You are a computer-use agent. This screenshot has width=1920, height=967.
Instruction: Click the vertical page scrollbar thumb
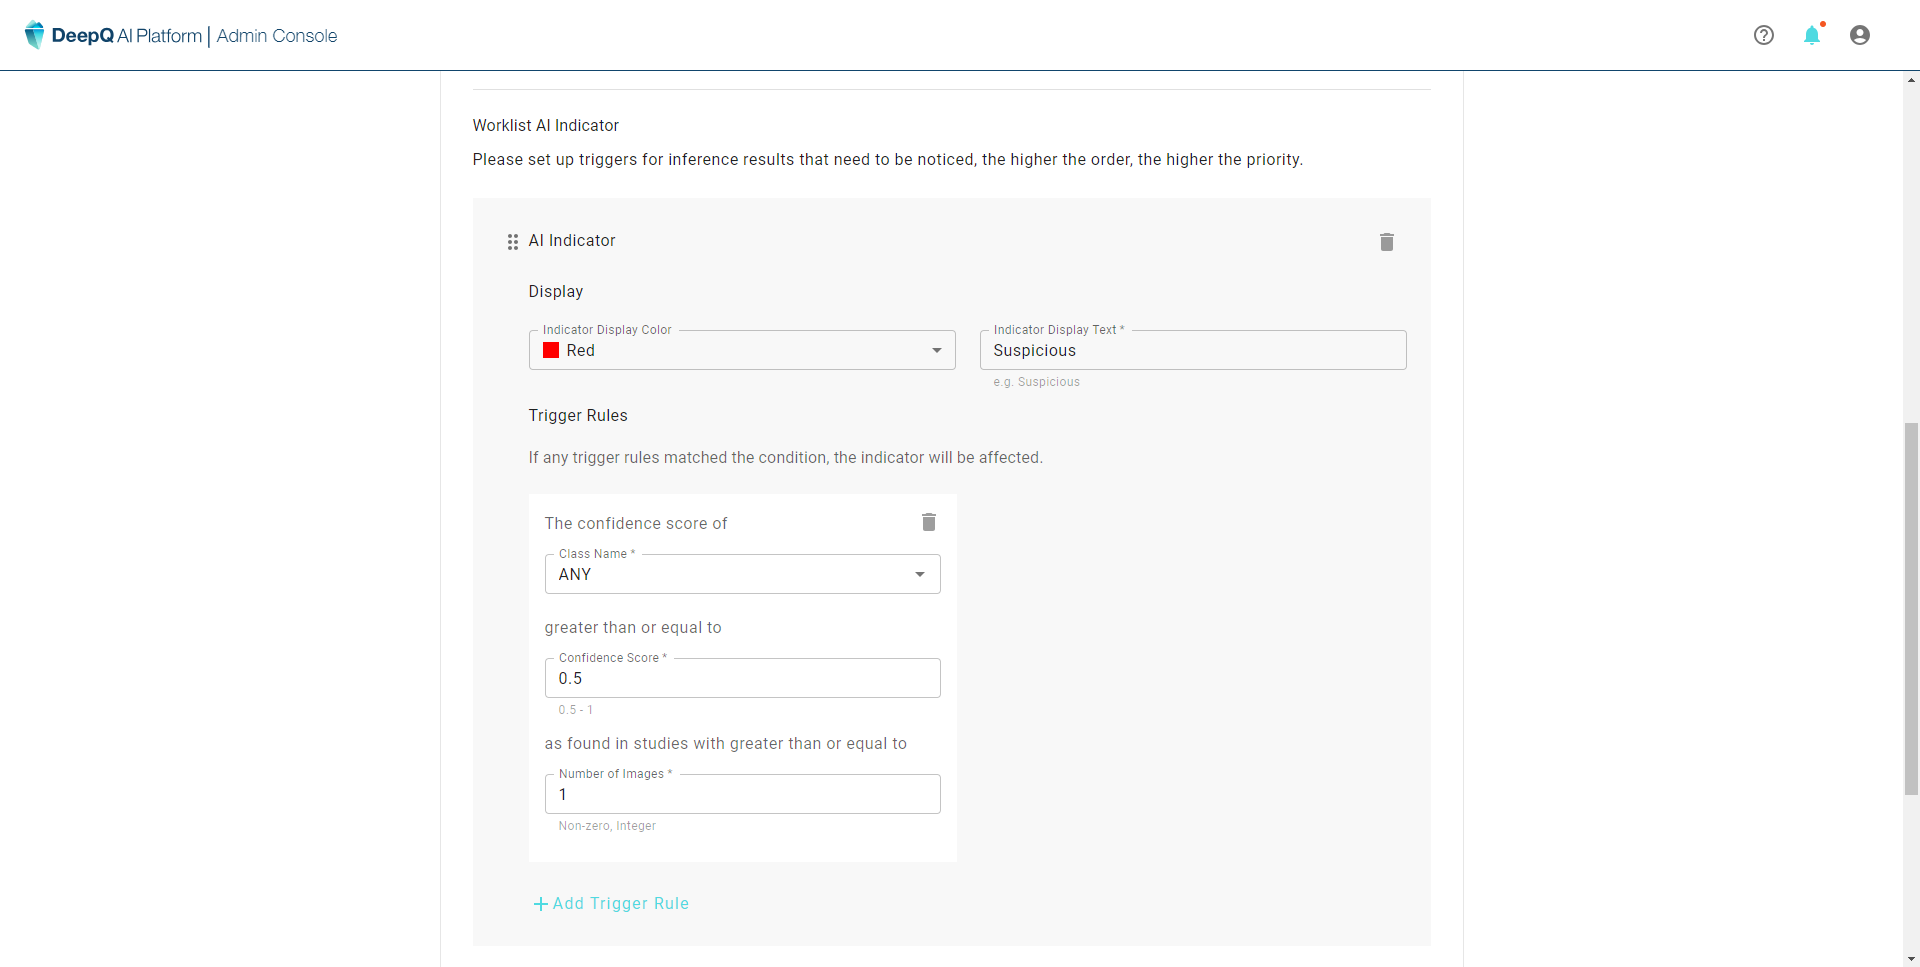(x=1911, y=608)
